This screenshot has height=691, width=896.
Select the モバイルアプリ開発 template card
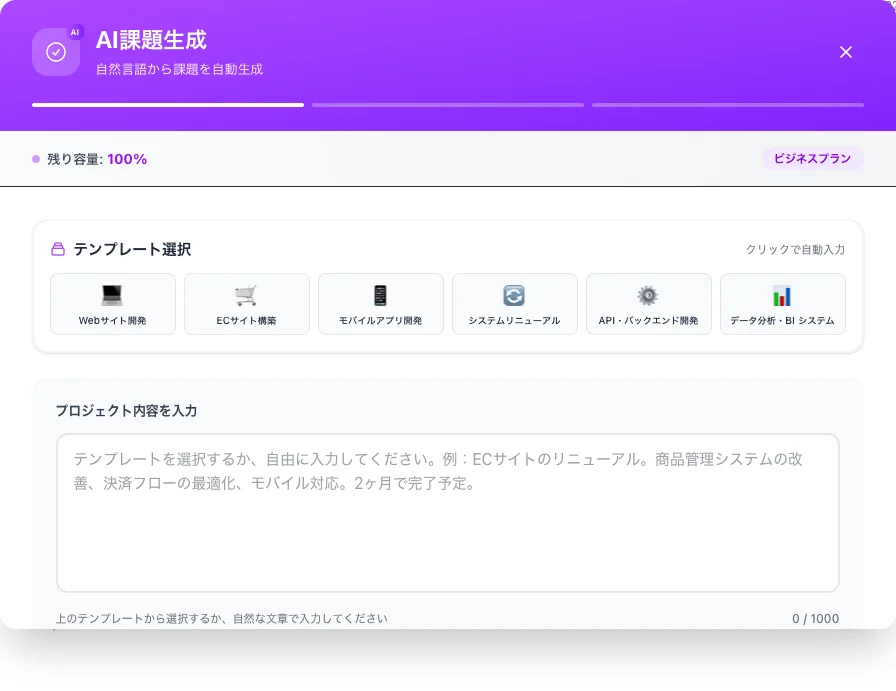tap(380, 304)
